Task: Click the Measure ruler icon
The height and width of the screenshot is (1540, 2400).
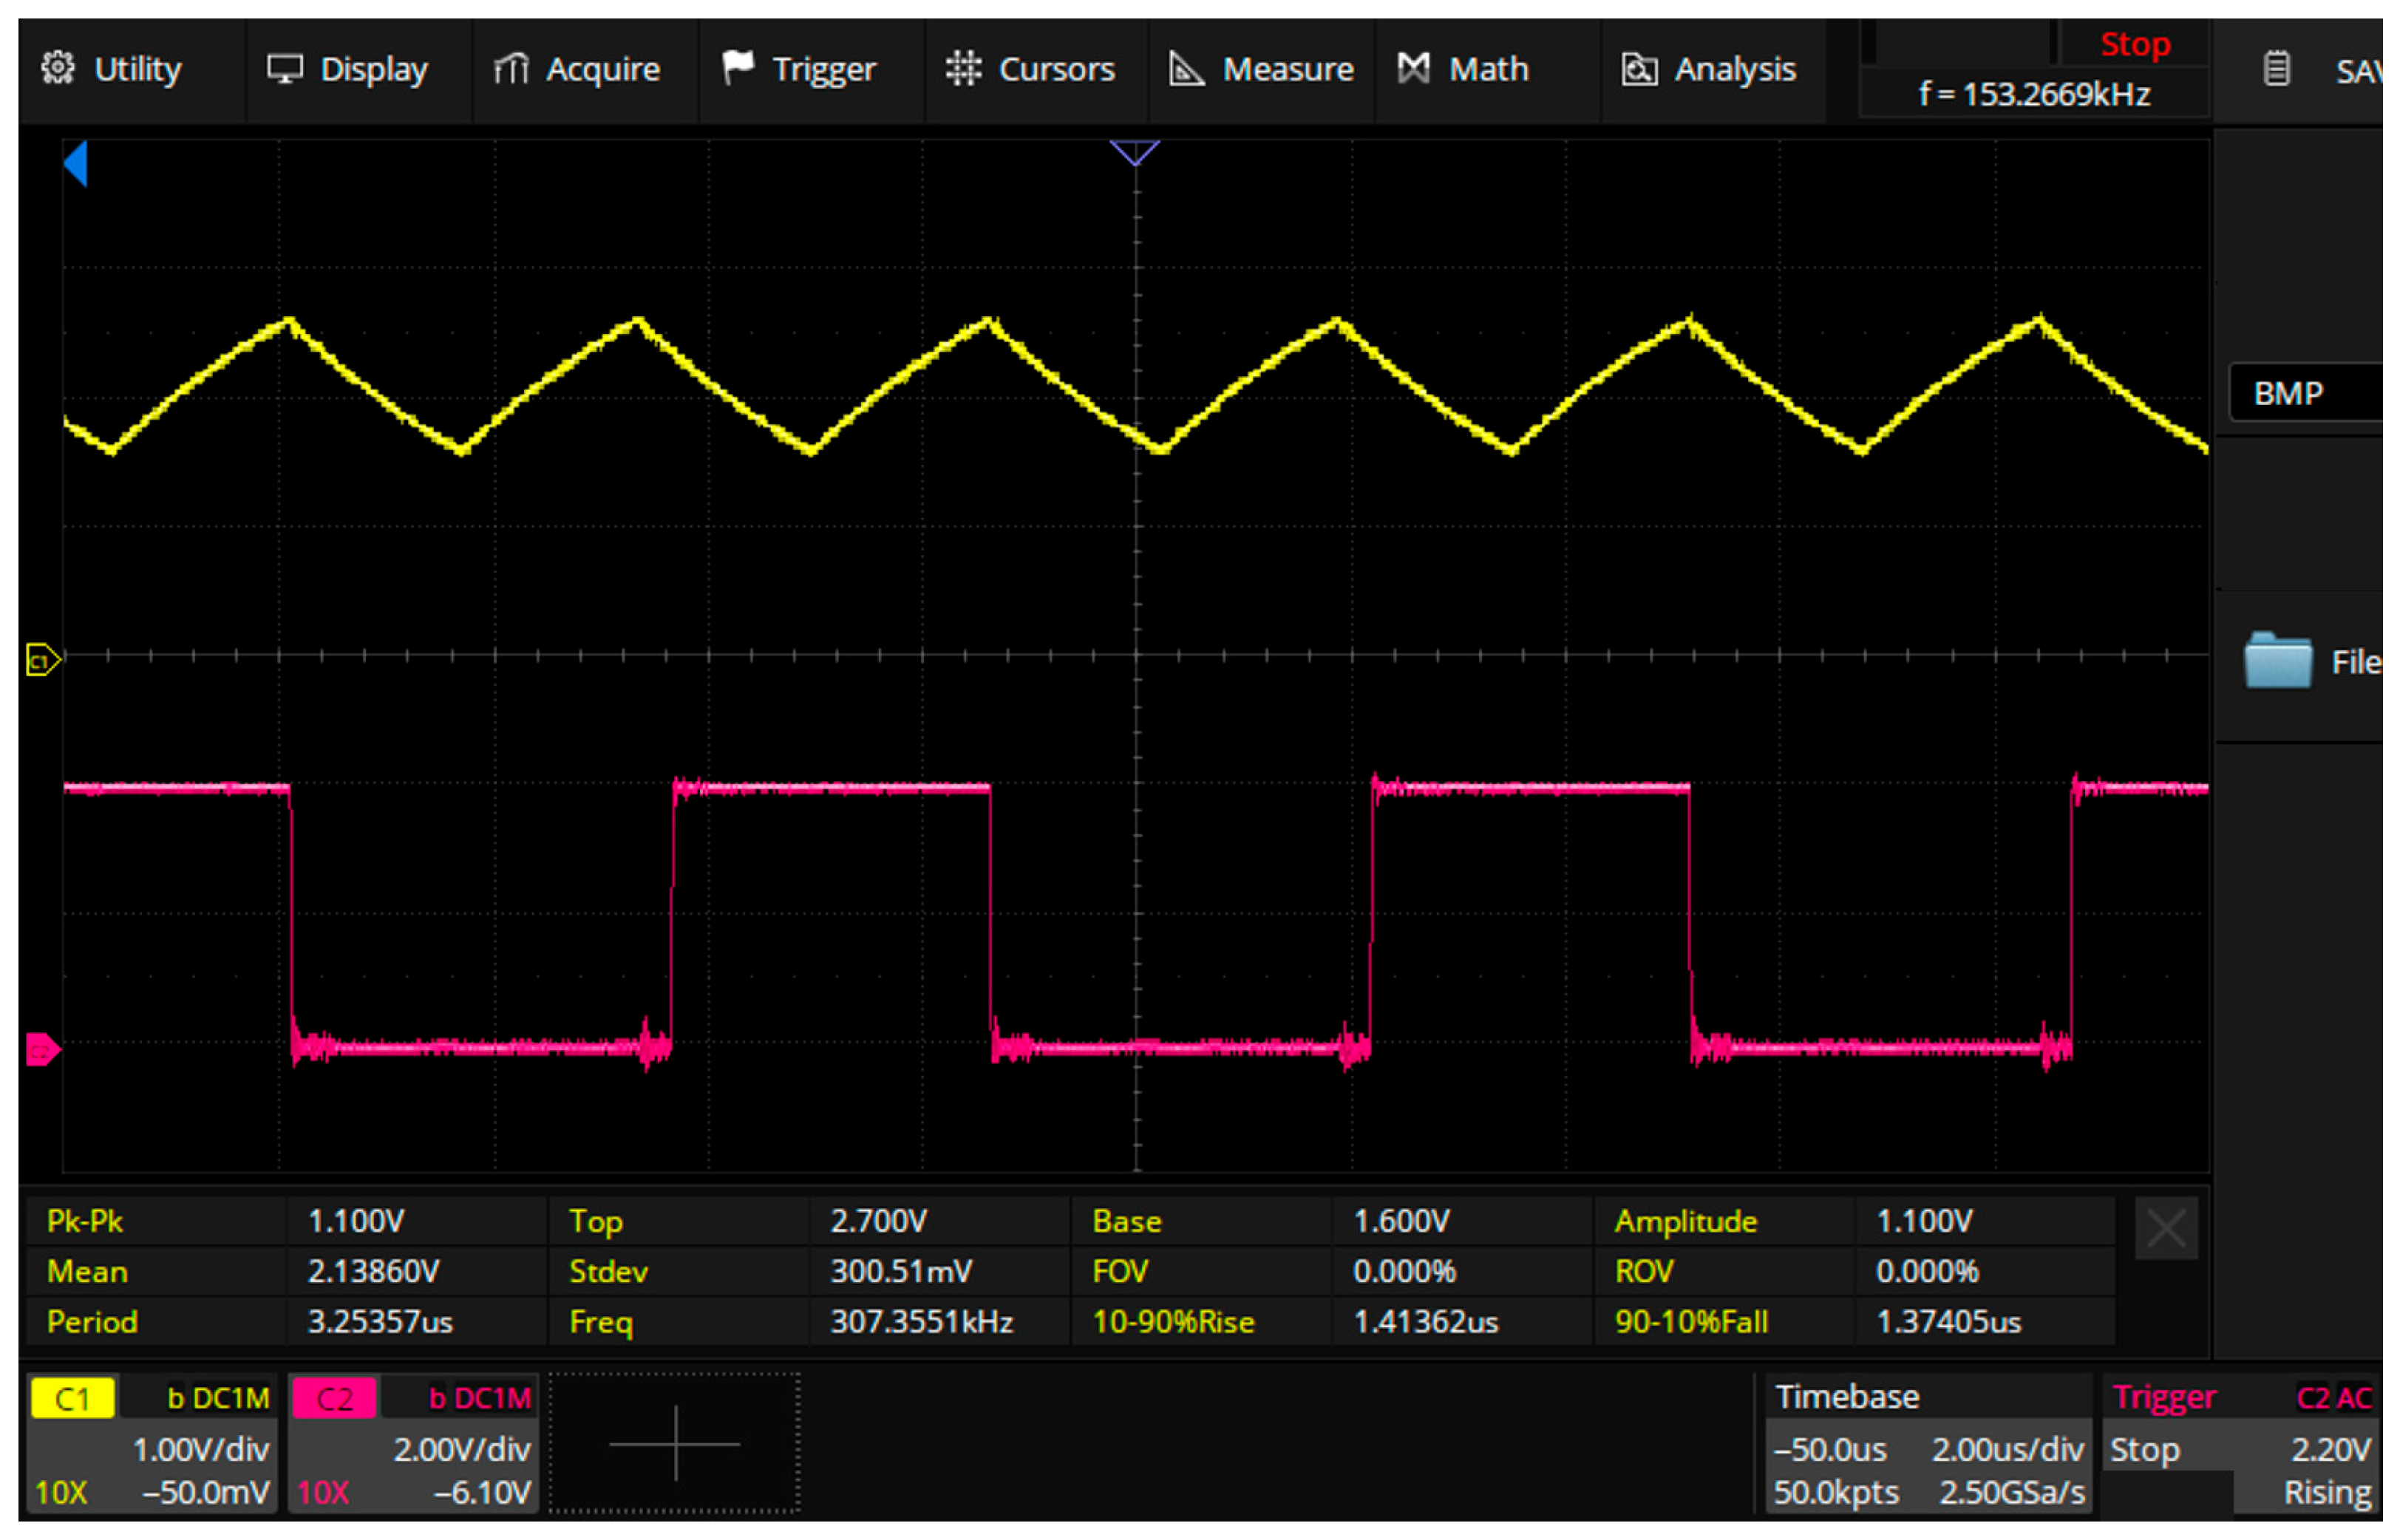Action: 1186,69
